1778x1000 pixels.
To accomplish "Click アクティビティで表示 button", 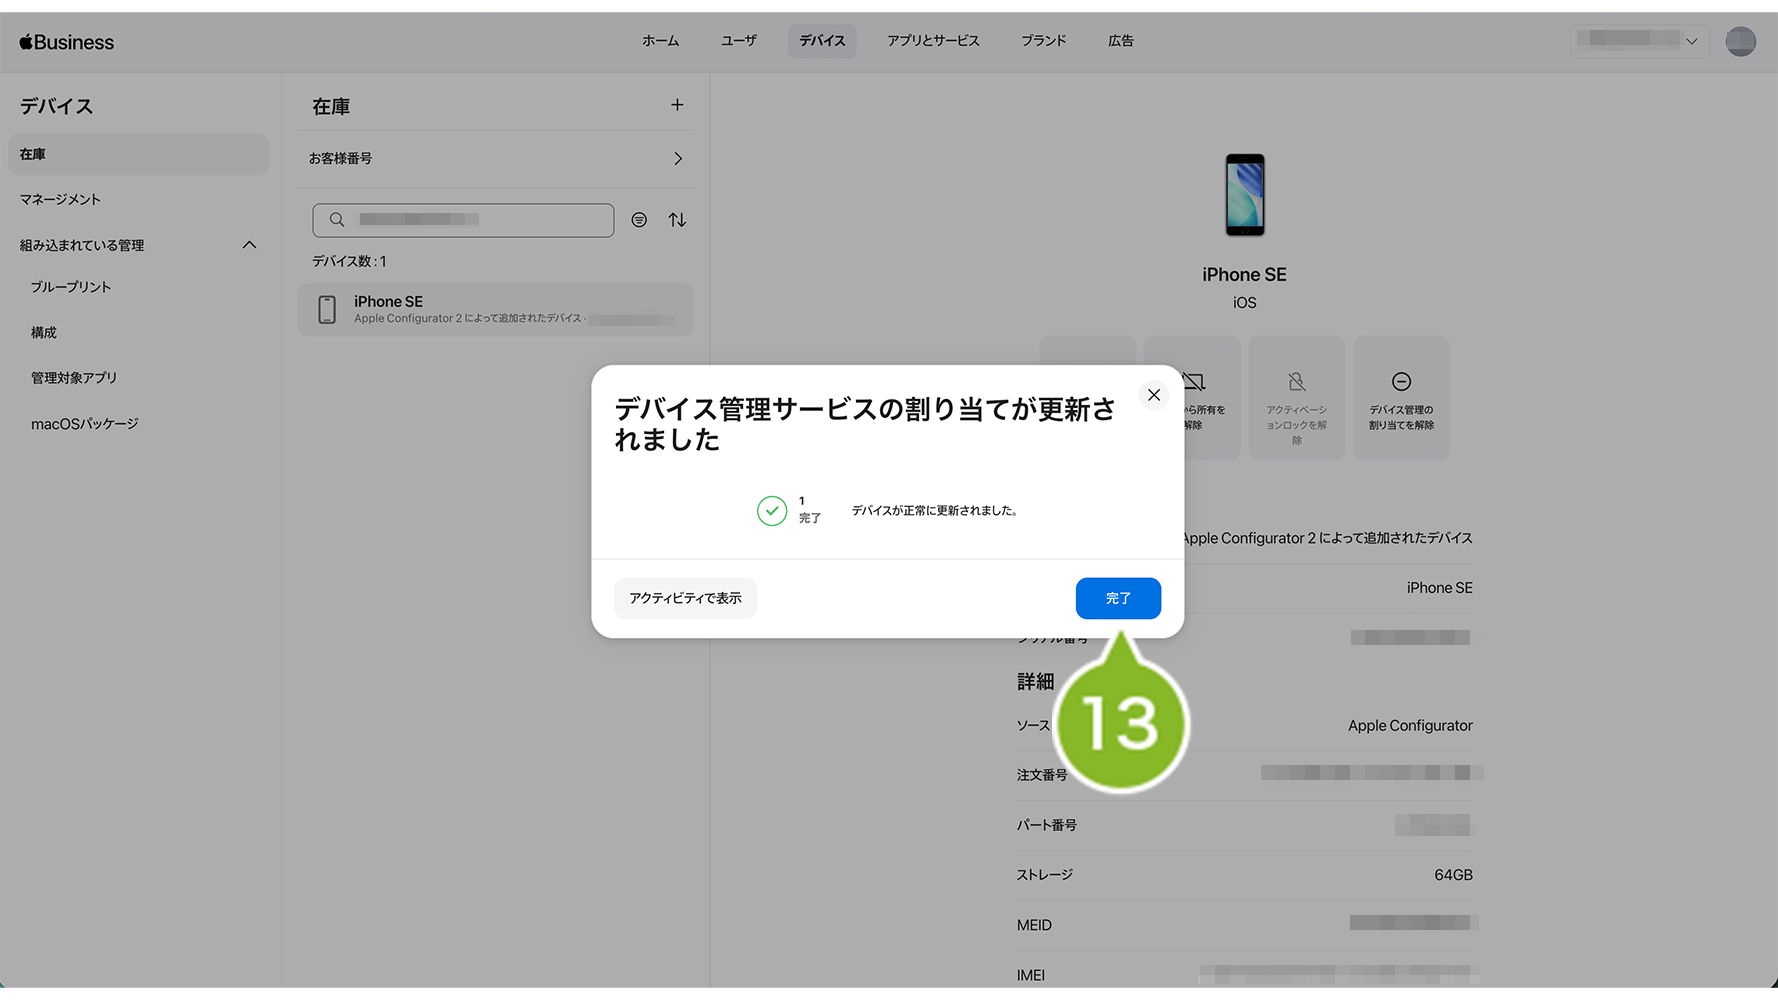I will [x=685, y=598].
